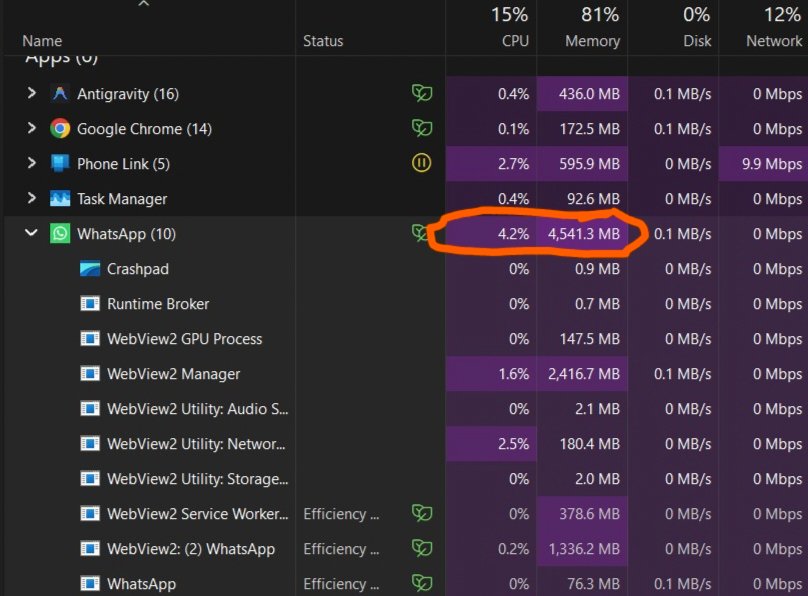Select the Crashpad process name

pyautogui.click(x=138, y=269)
